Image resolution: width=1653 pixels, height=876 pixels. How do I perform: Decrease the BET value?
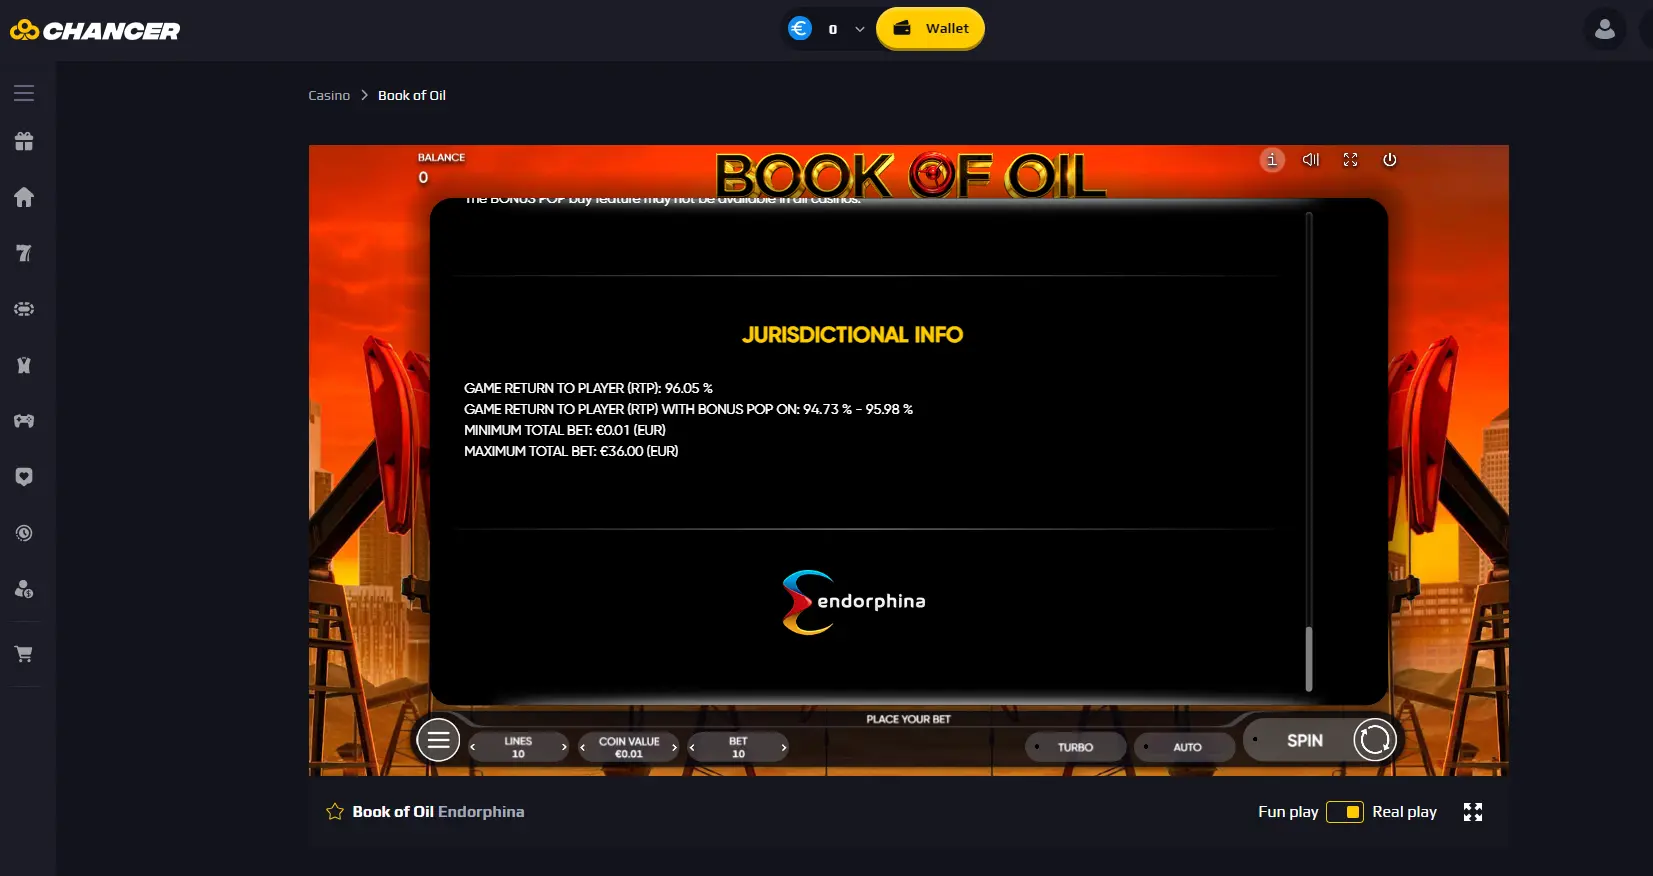692,747
